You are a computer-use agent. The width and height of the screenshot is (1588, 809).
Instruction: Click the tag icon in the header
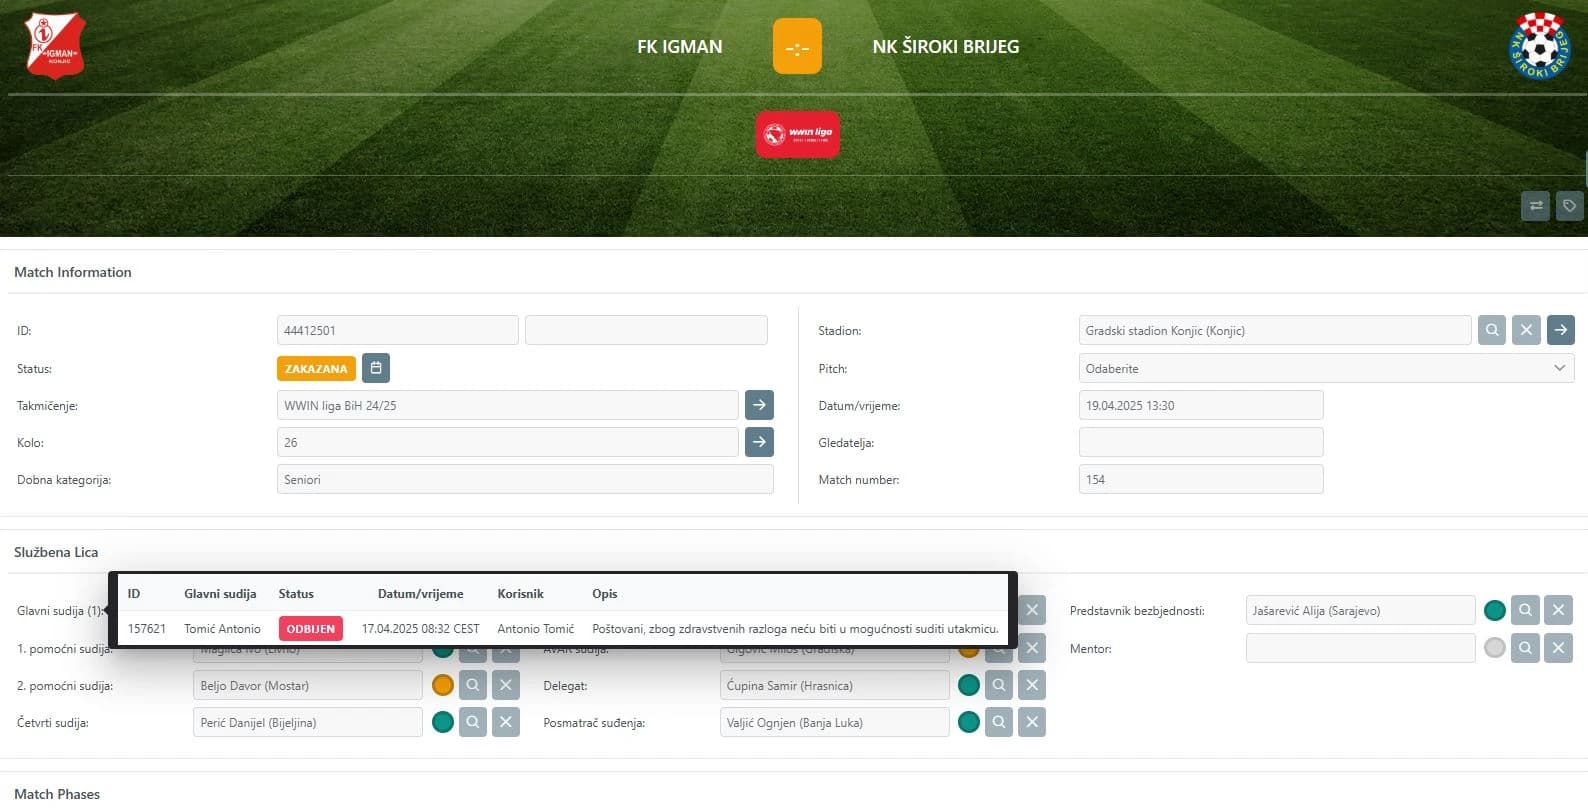click(1569, 206)
